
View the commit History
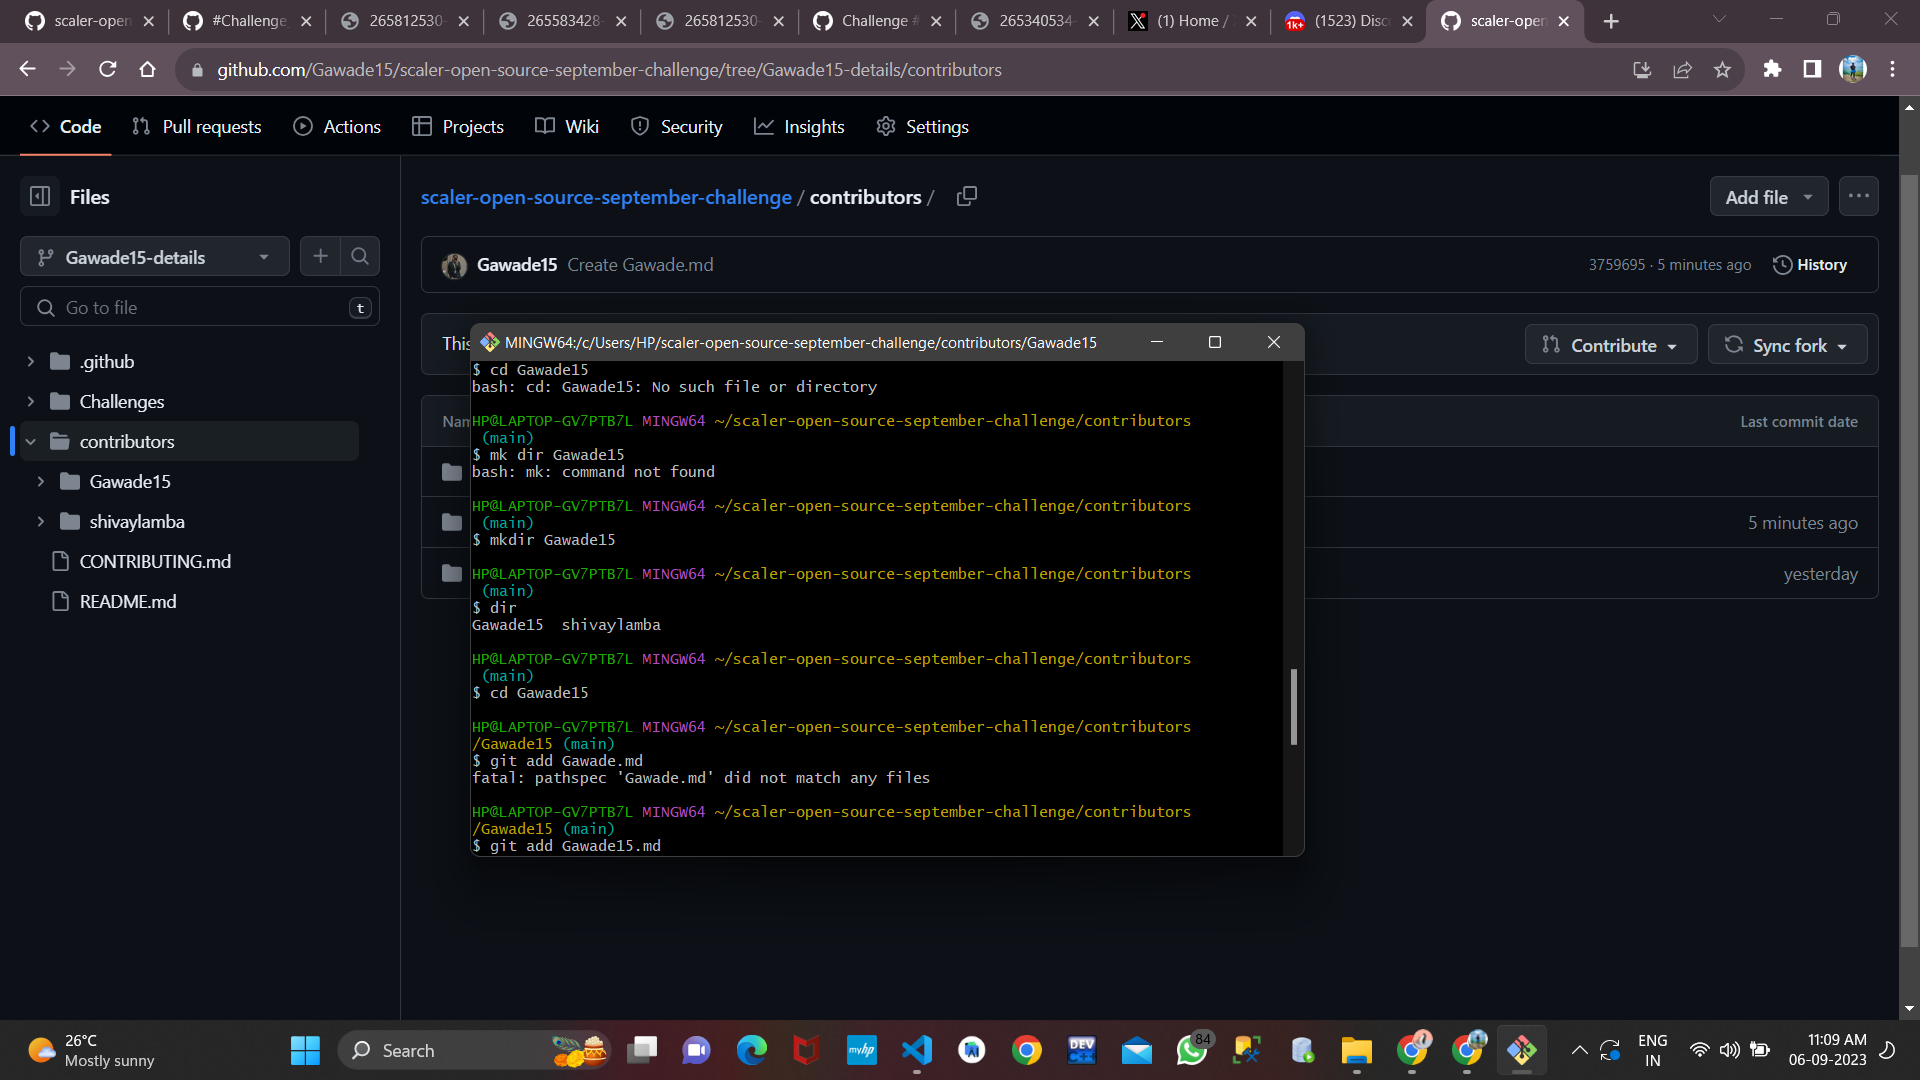(x=1810, y=264)
